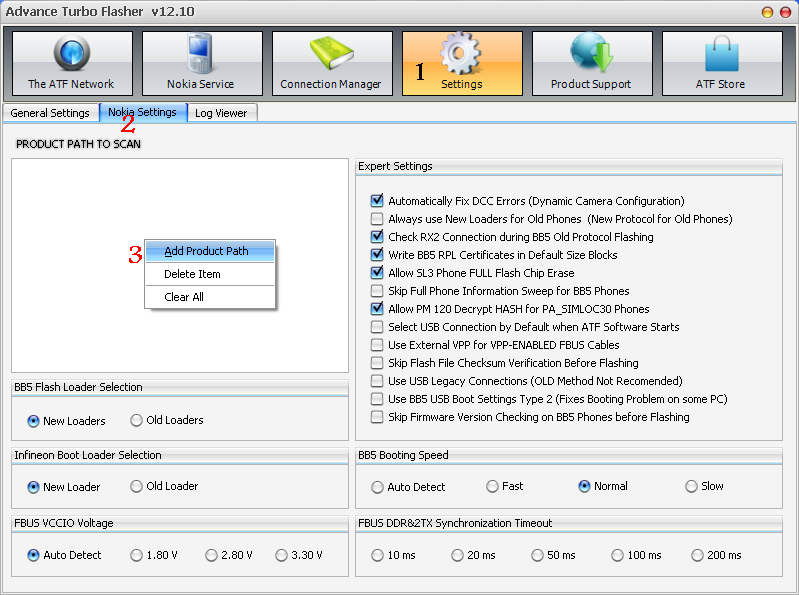
Task: Choose Add Product Path from context menu
Action: point(210,251)
